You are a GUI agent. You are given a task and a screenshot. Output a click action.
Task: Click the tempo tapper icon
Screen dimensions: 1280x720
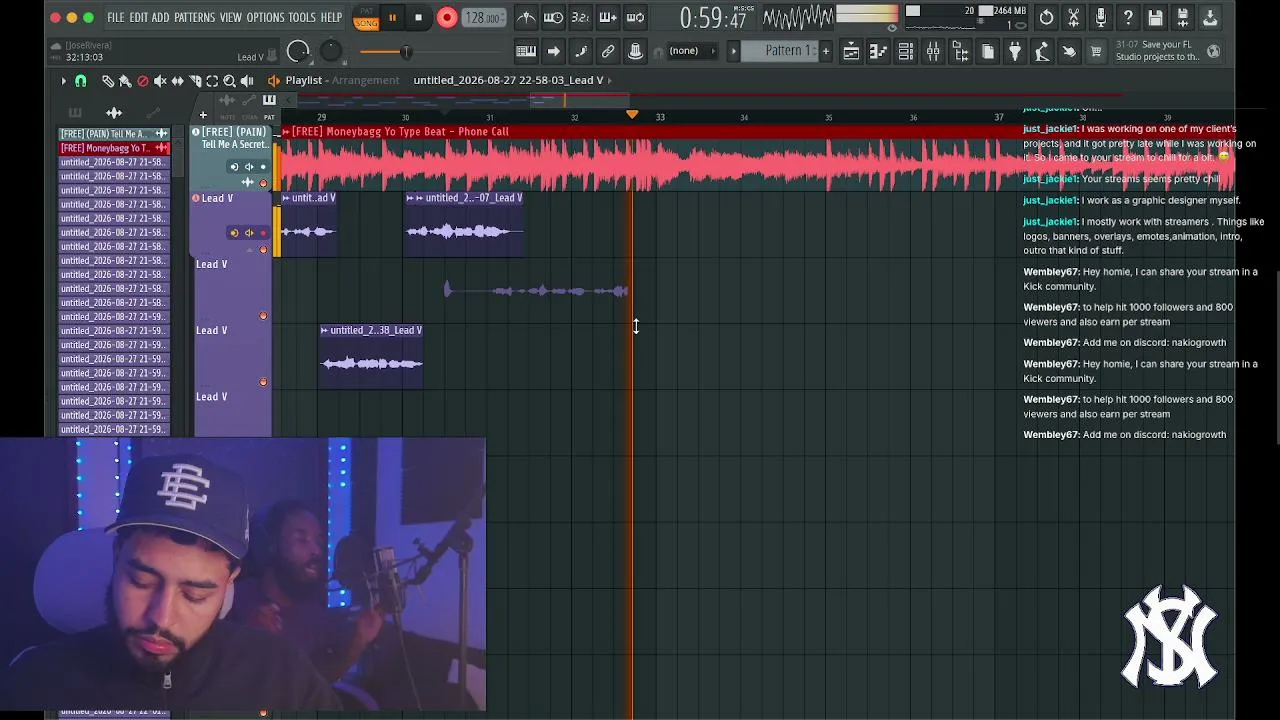1042,51
